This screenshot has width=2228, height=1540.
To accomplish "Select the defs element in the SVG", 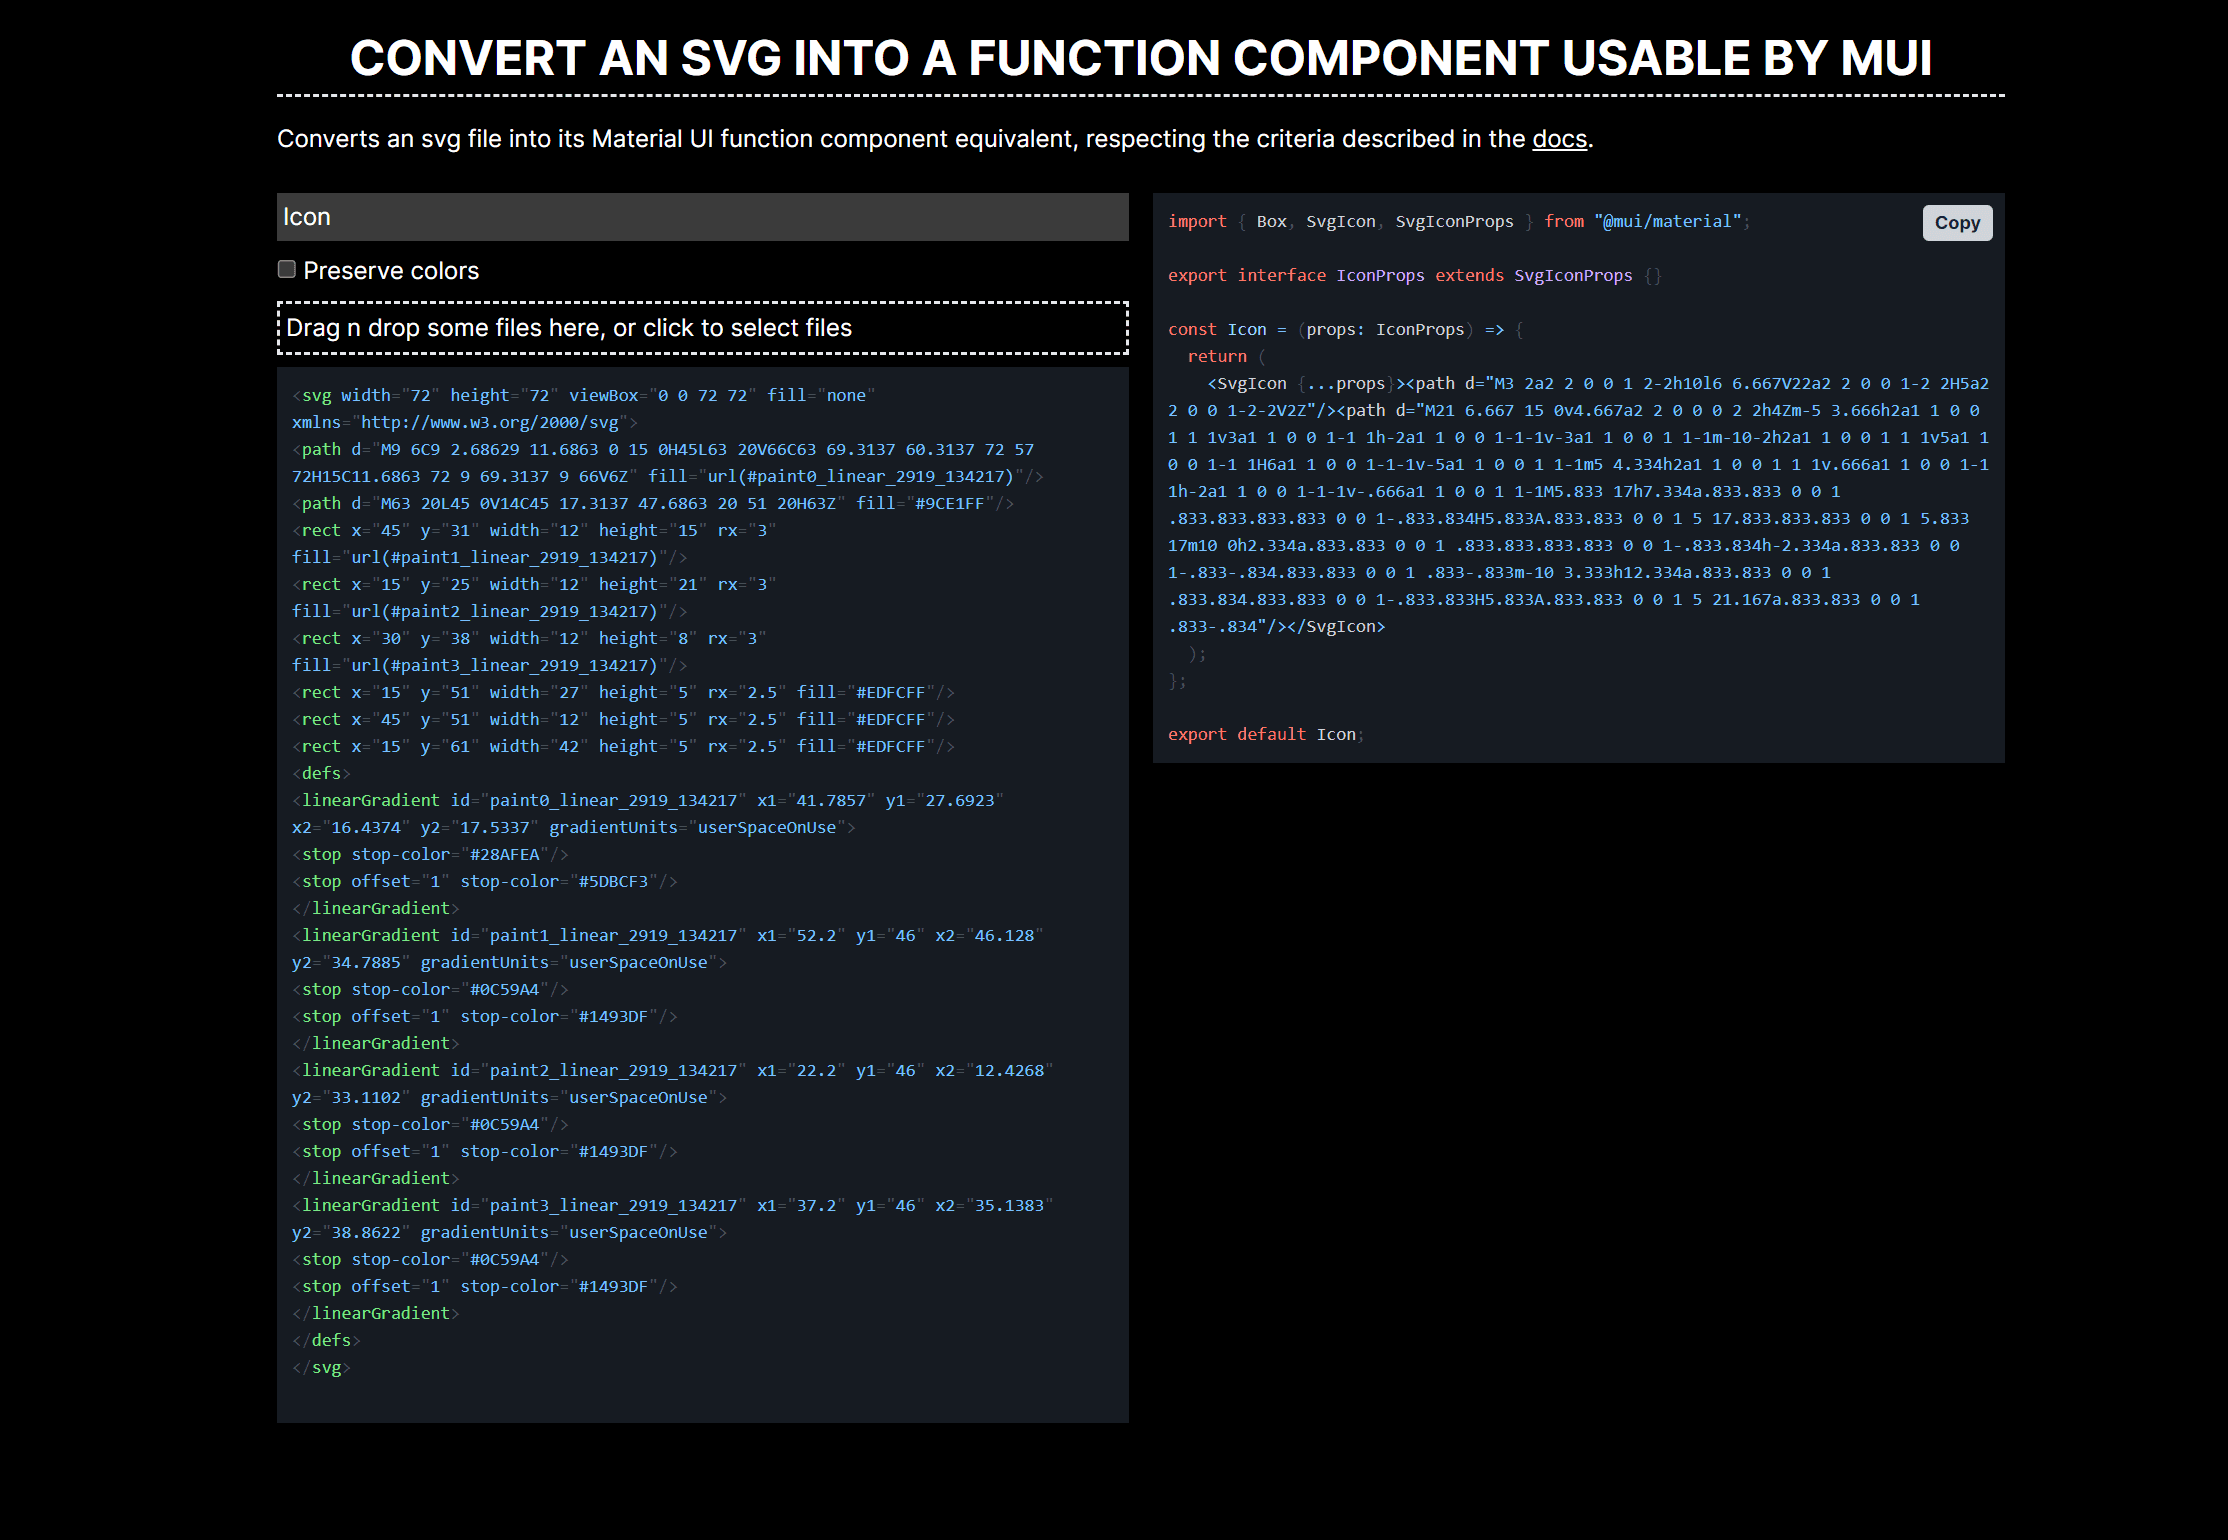I will pyautogui.click(x=320, y=772).
